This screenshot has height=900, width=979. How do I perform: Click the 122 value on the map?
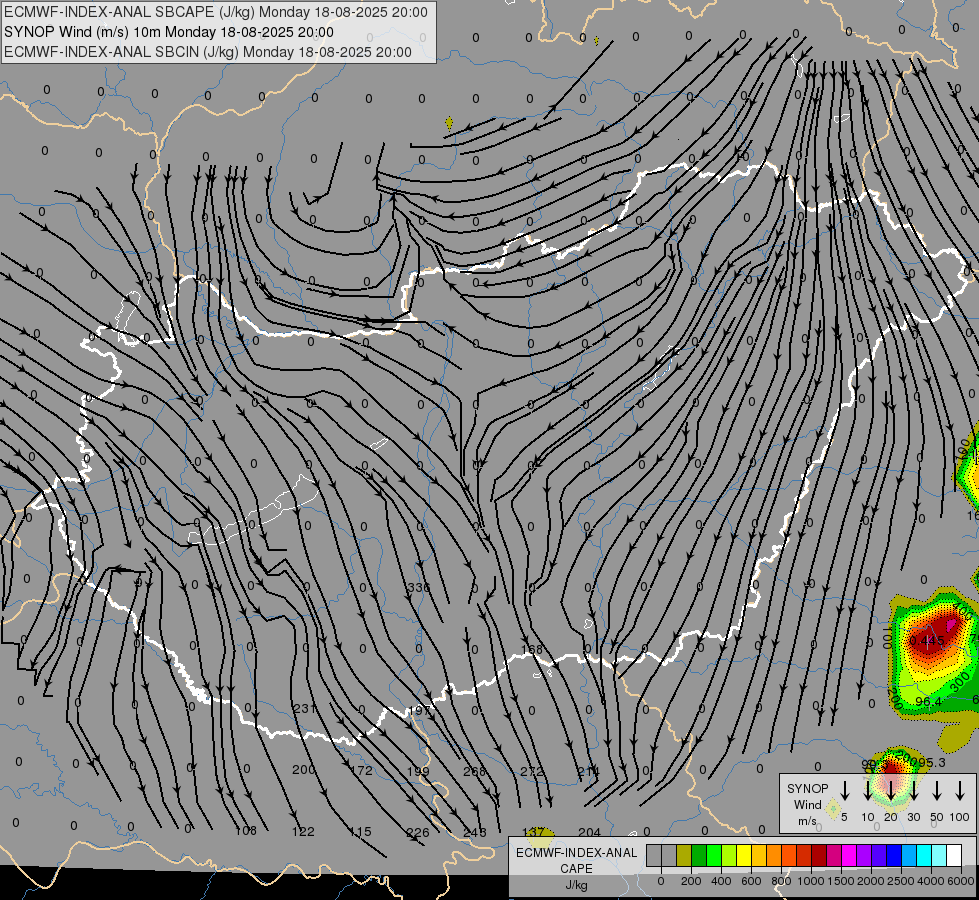[303, 831]
